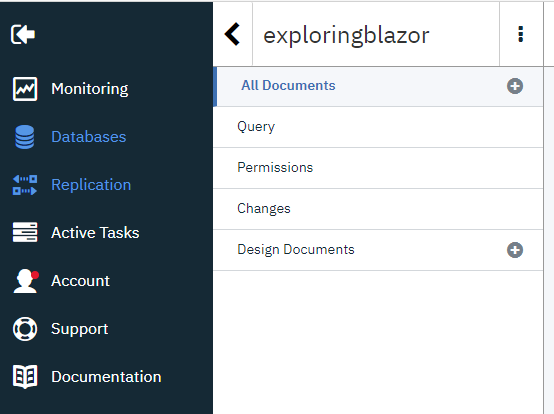Open the Changes feed
This screenshot has height=414, width=554.
[378, 209]
